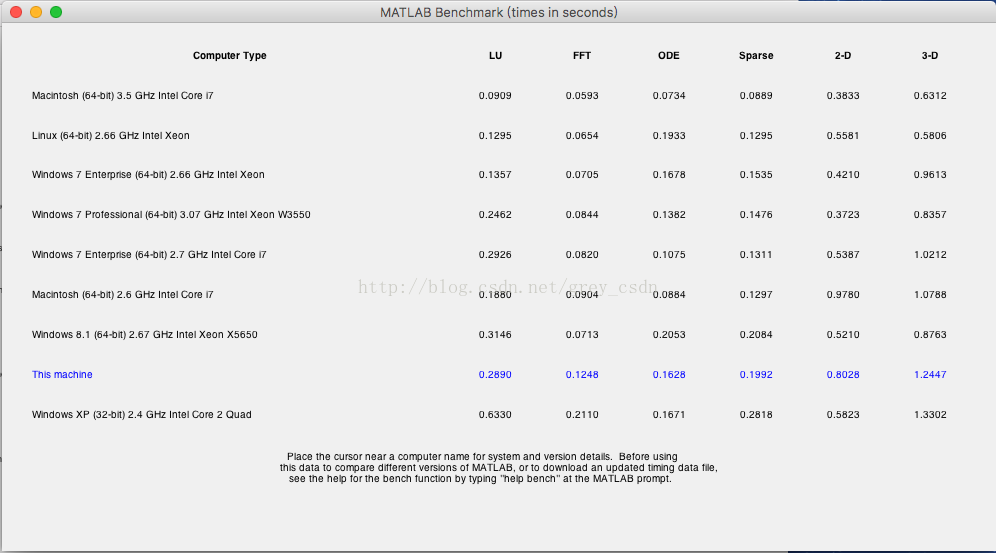Click LU value 0.0909
Image resolution: width=996 pixels, height=553 pixels.
point(495,96)
